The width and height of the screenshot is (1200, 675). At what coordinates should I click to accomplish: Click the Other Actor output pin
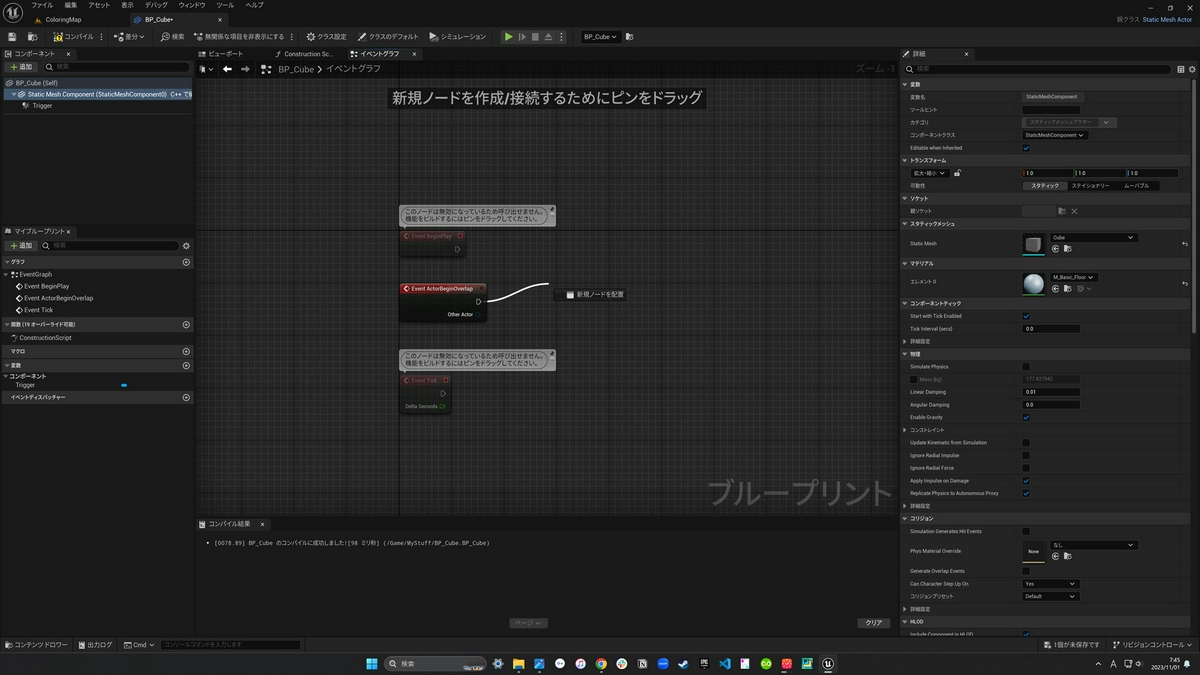[479, 314]
